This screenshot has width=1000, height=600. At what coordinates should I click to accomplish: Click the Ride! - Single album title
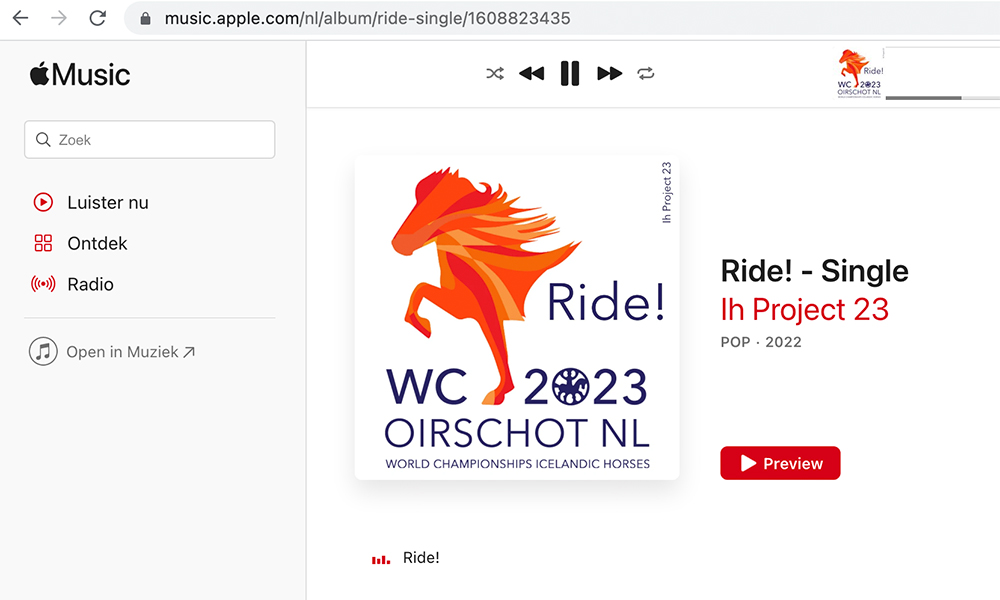(814, 271)
